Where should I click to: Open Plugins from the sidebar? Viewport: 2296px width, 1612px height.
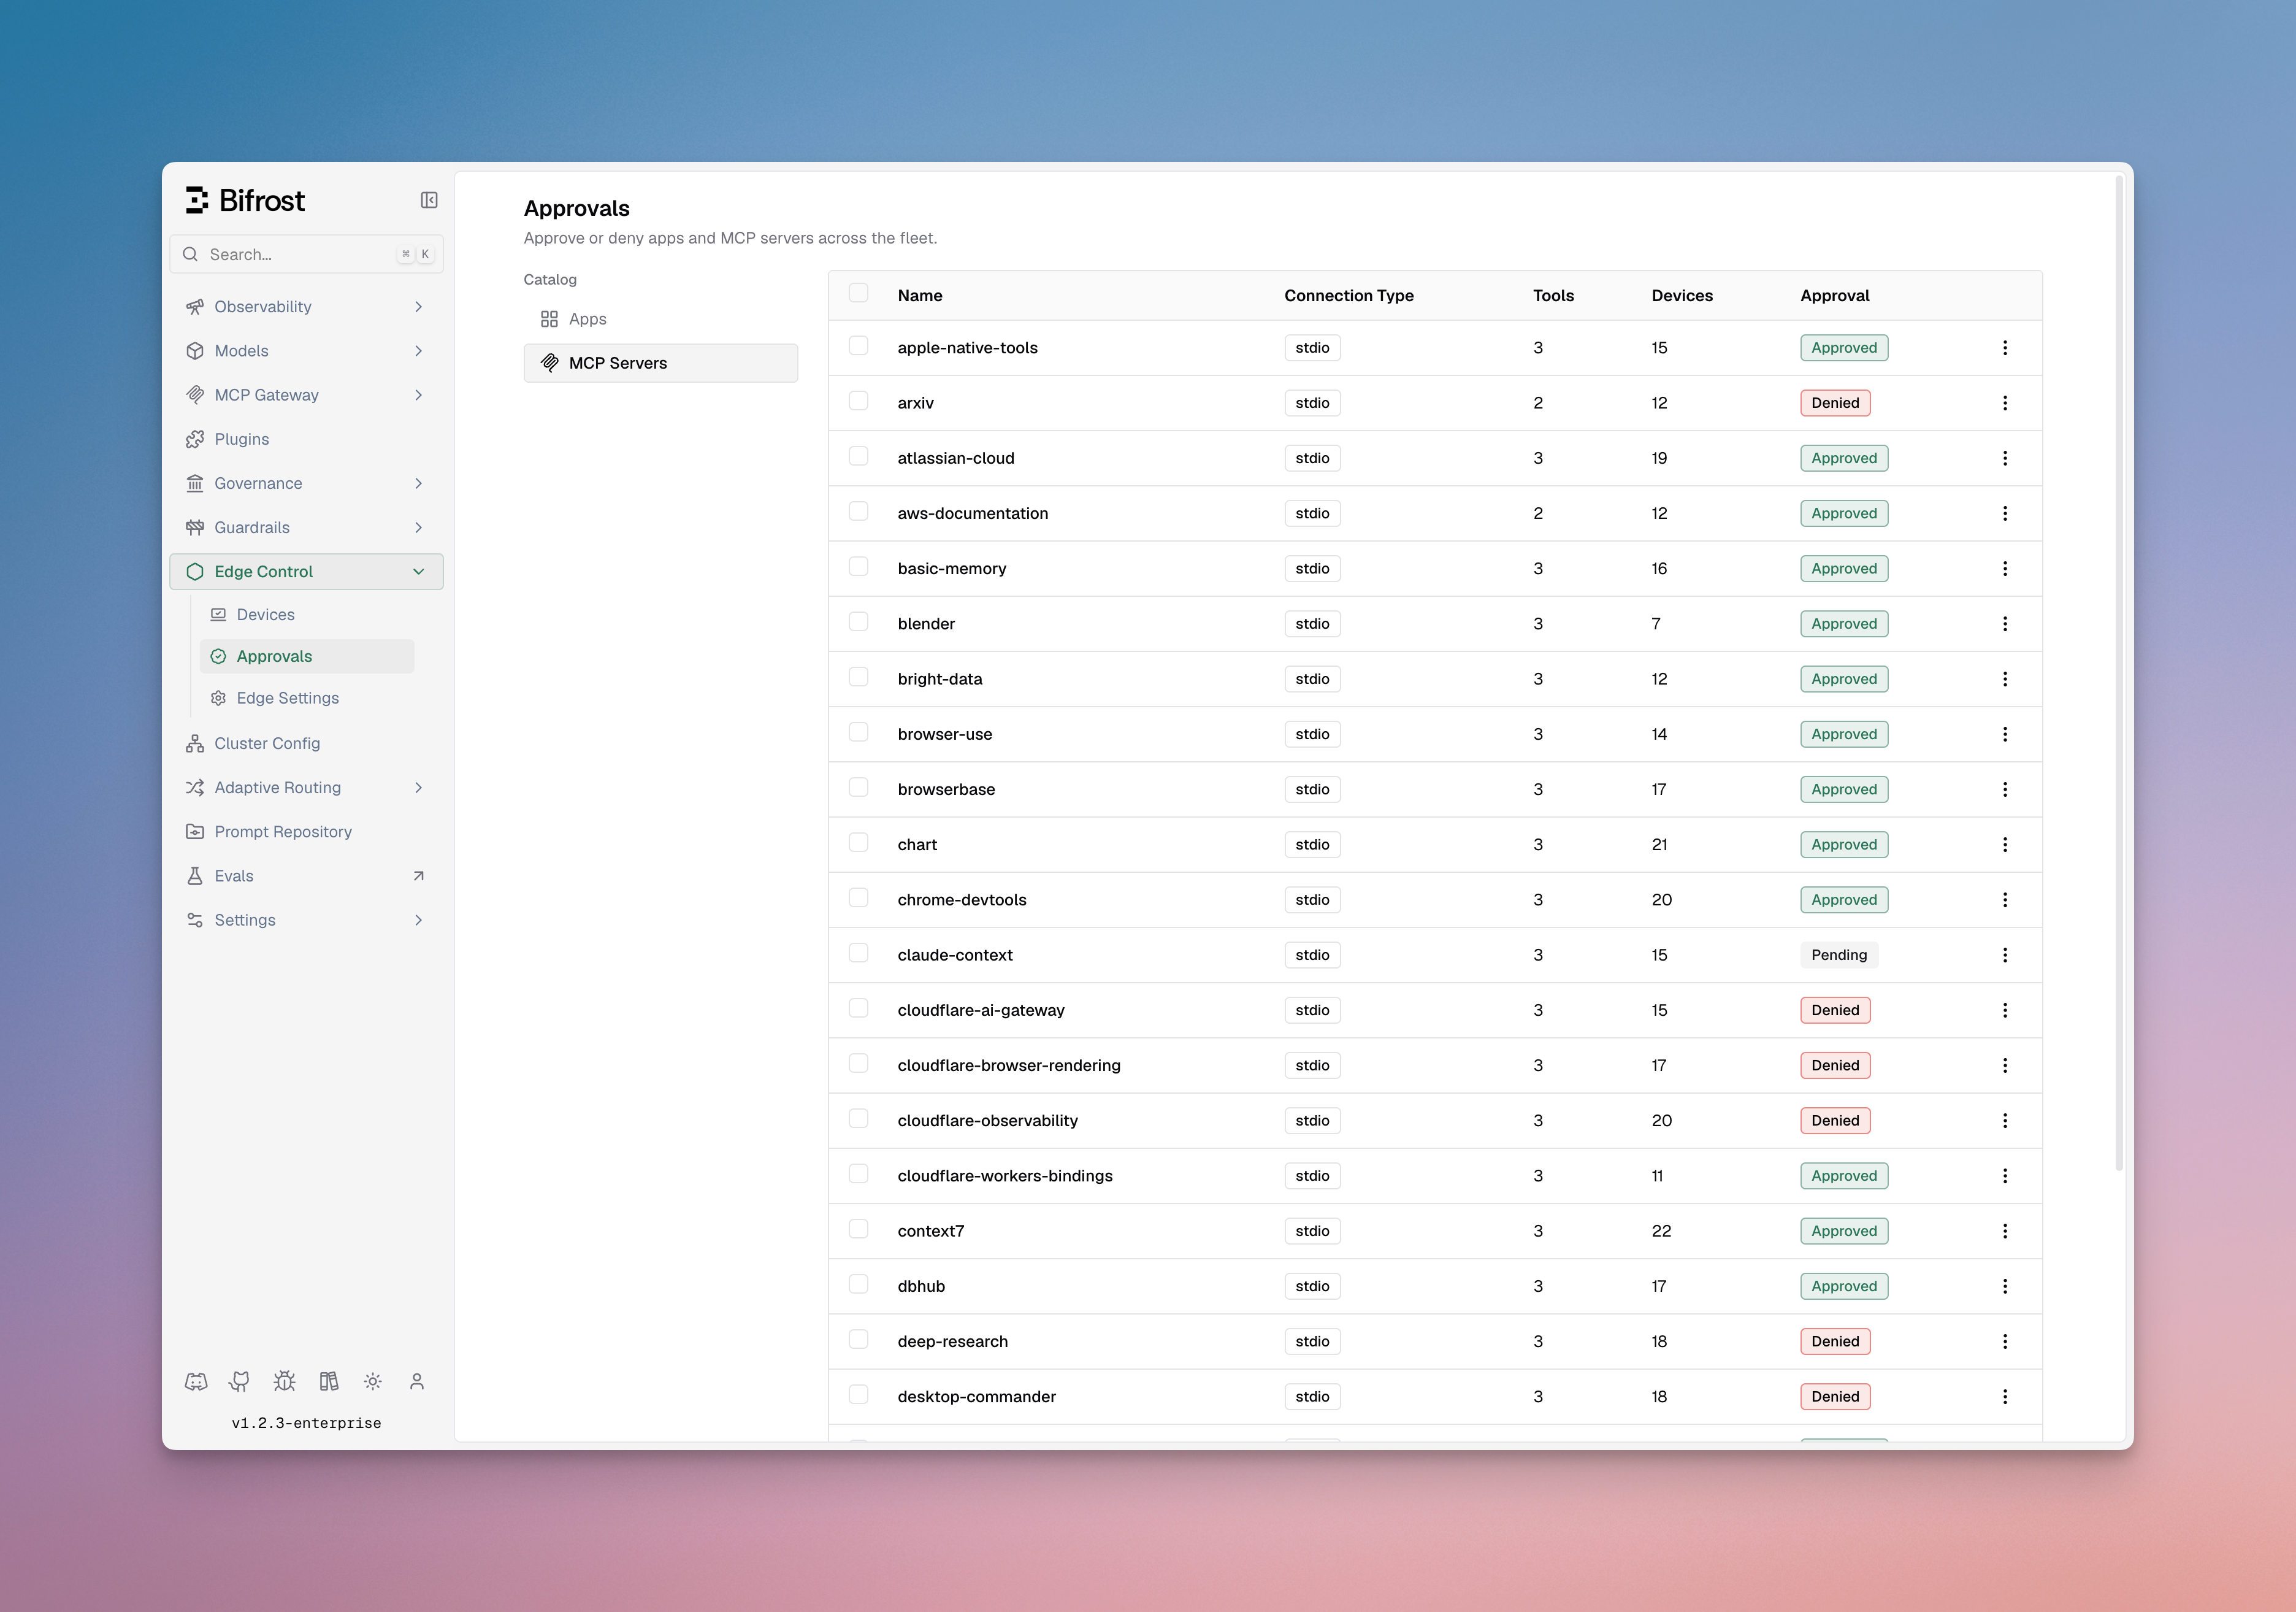306,439
